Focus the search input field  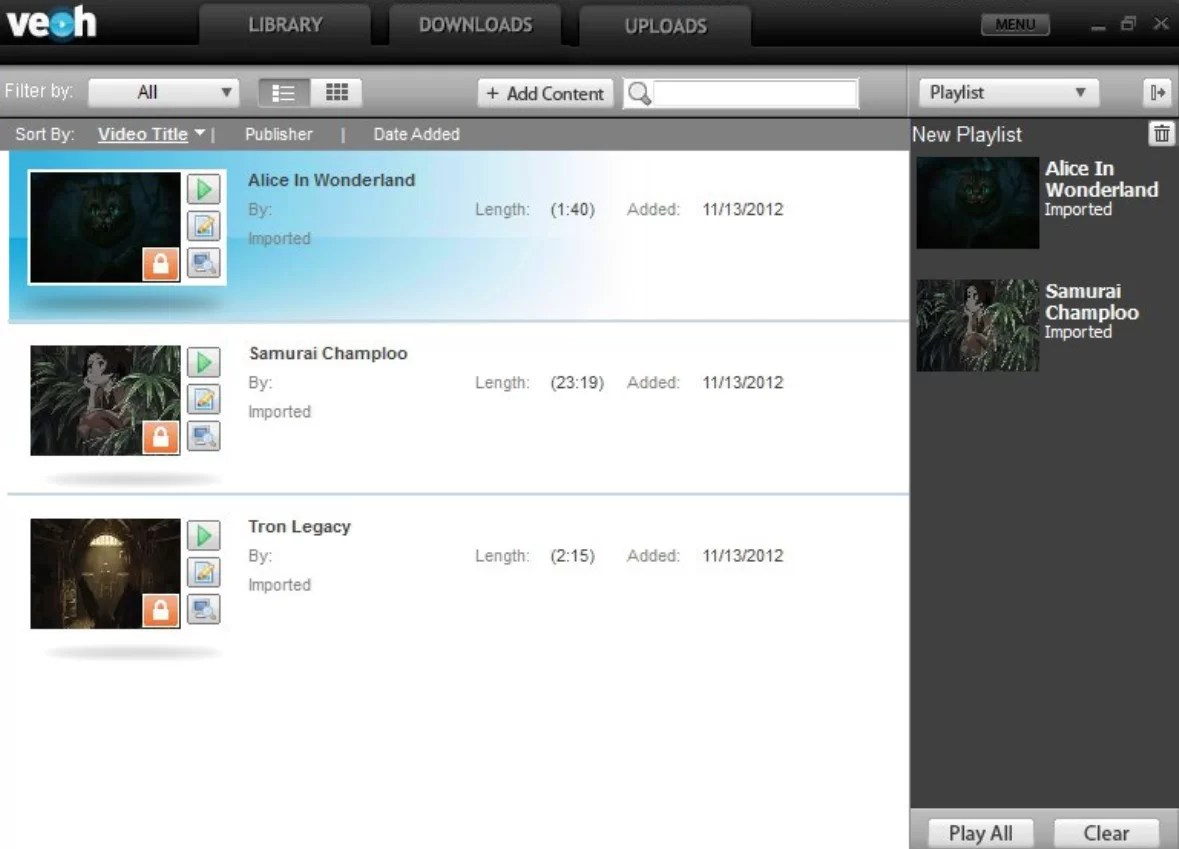pos(756,93)
